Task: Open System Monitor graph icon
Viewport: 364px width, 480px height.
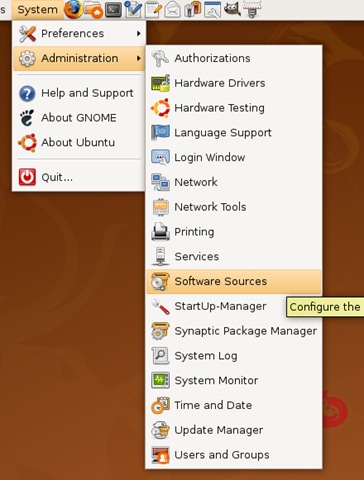Action: click(160, 380)
